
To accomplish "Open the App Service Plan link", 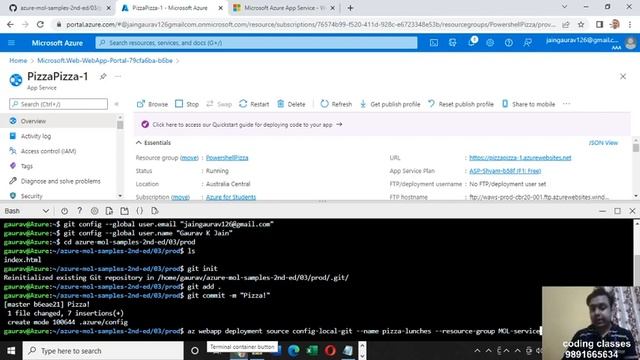I will (505, 171).
